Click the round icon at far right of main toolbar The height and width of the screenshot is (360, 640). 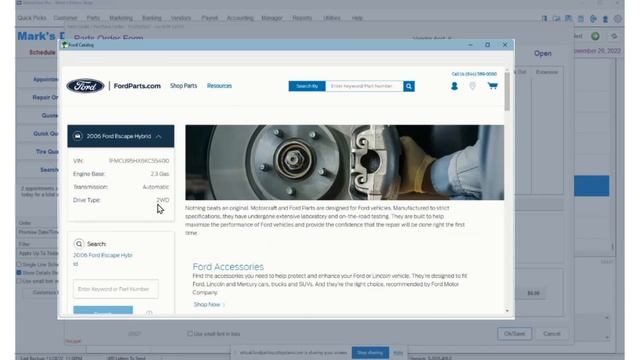click(x=618, y=19)
